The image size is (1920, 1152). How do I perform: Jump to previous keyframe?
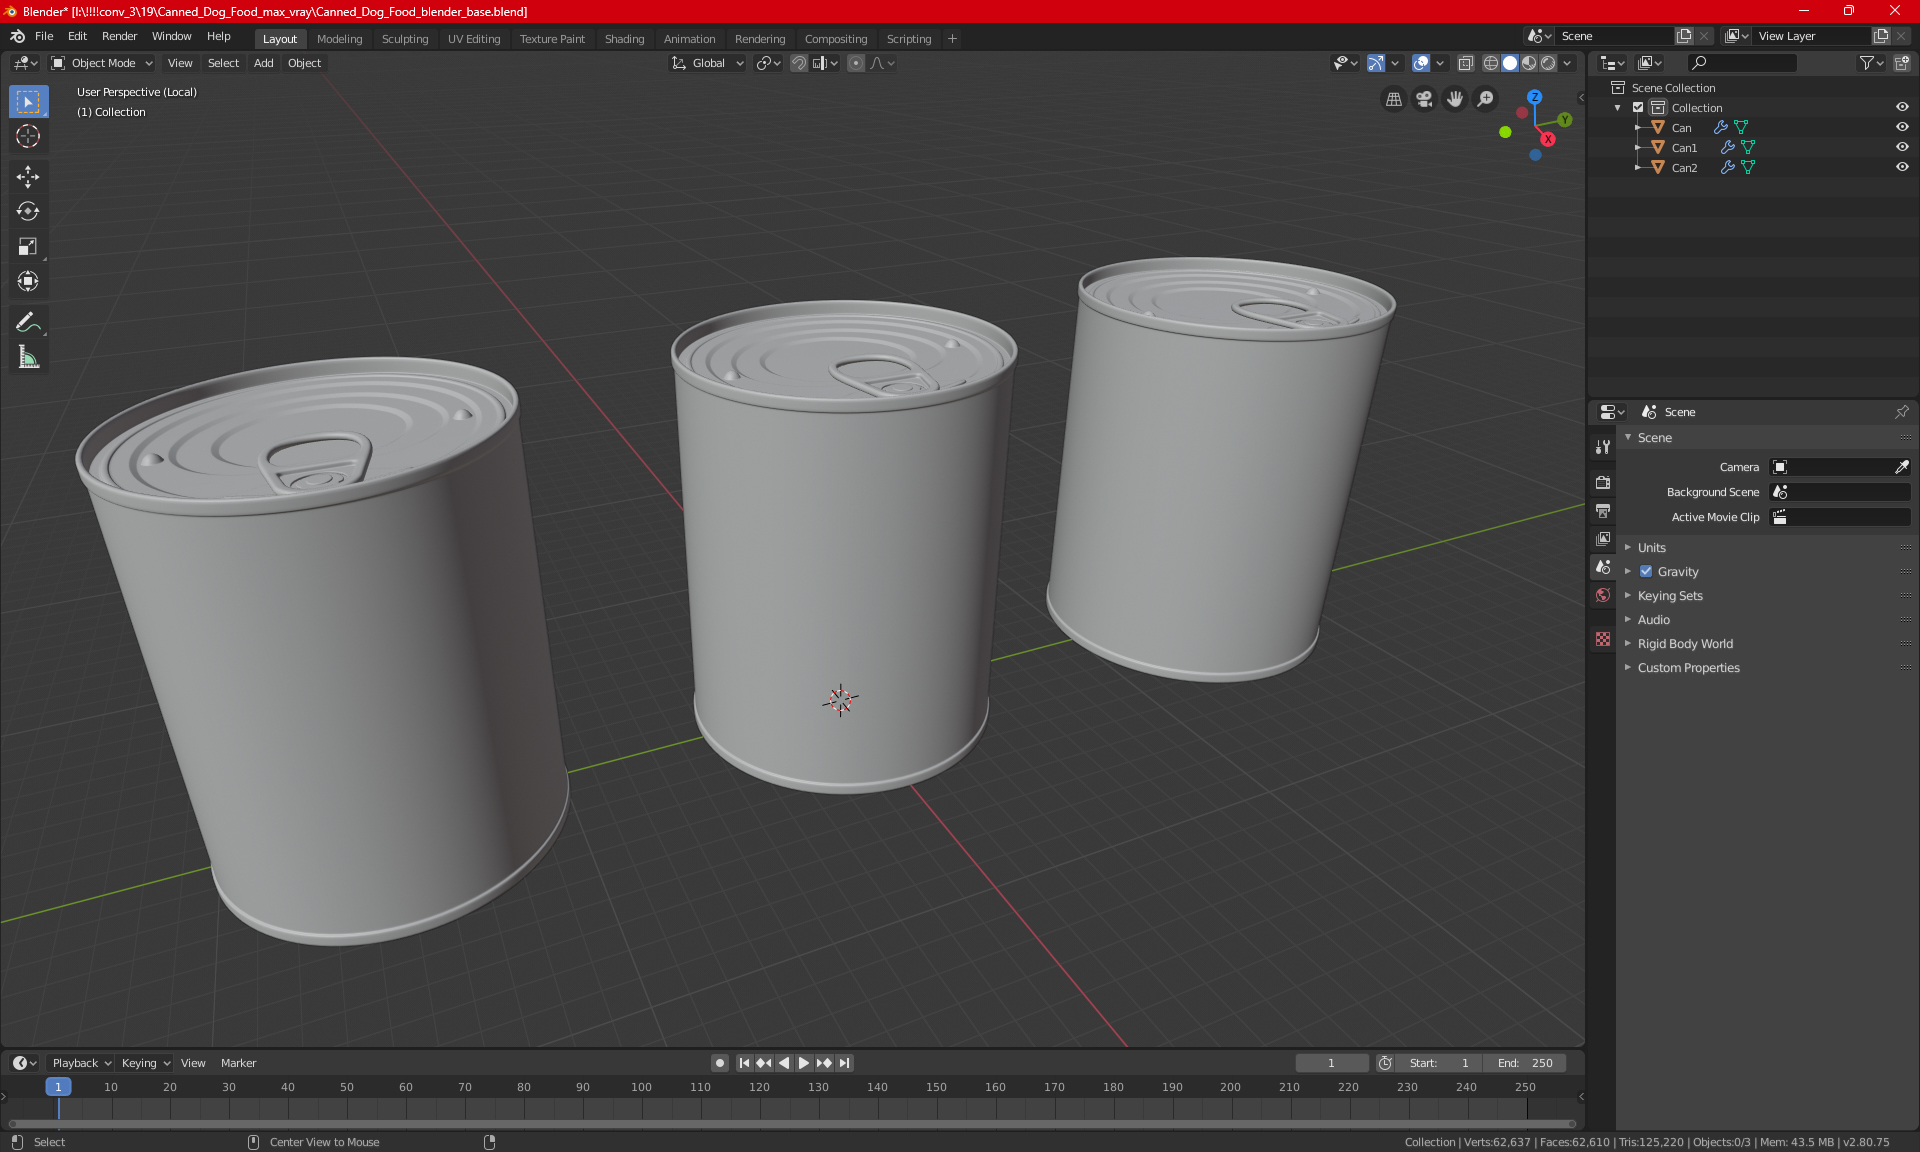(x=764, y=1063)
